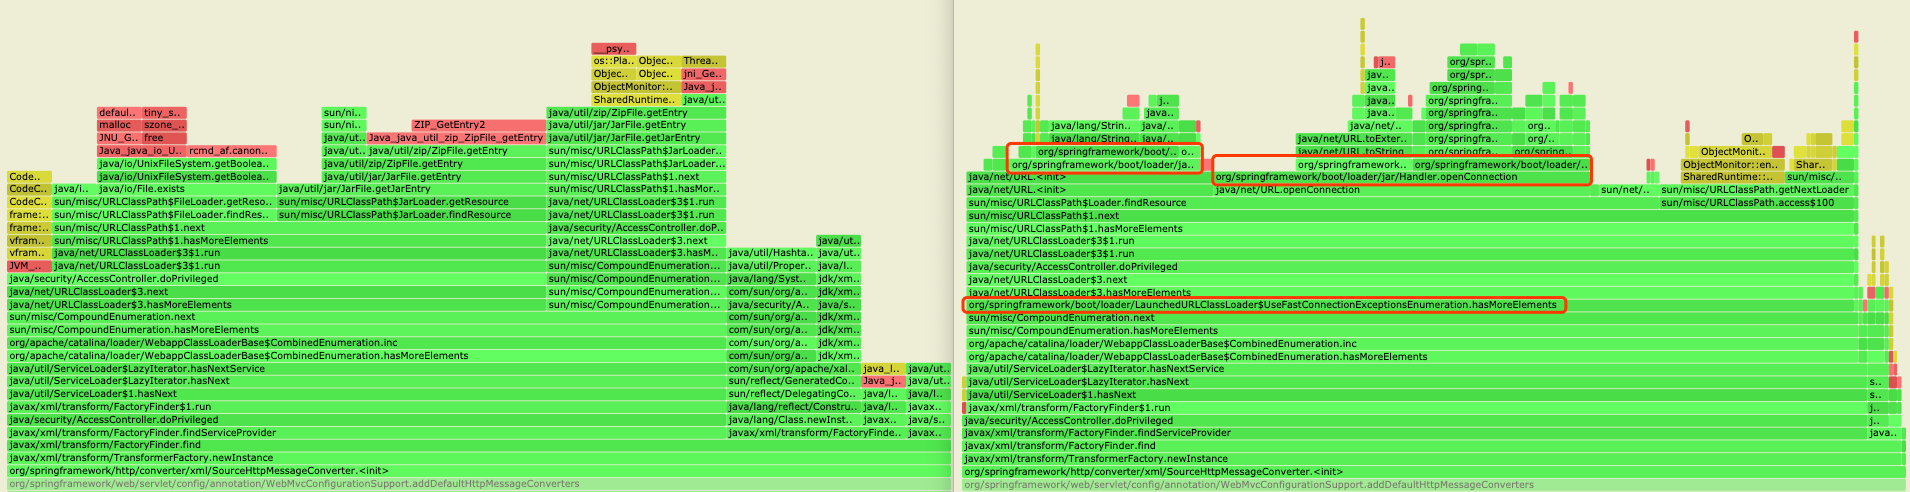
Task: Select the java/io/File.exists frame
Action: click(186, 189)
